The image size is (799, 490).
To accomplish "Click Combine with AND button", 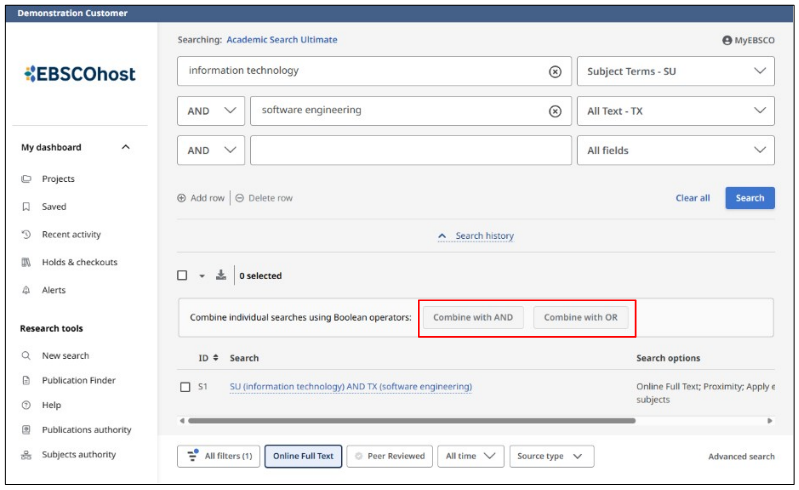I will tap(473, 317).
